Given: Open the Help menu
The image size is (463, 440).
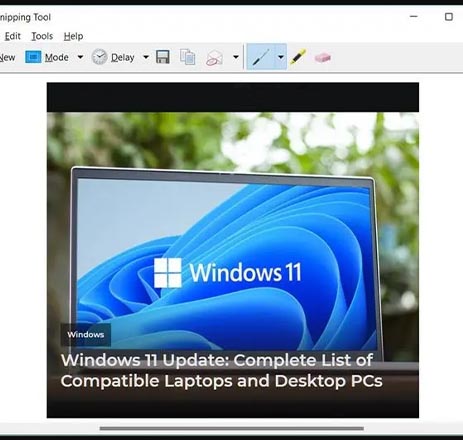Looking at the screenshot, I should coord(73,36).
